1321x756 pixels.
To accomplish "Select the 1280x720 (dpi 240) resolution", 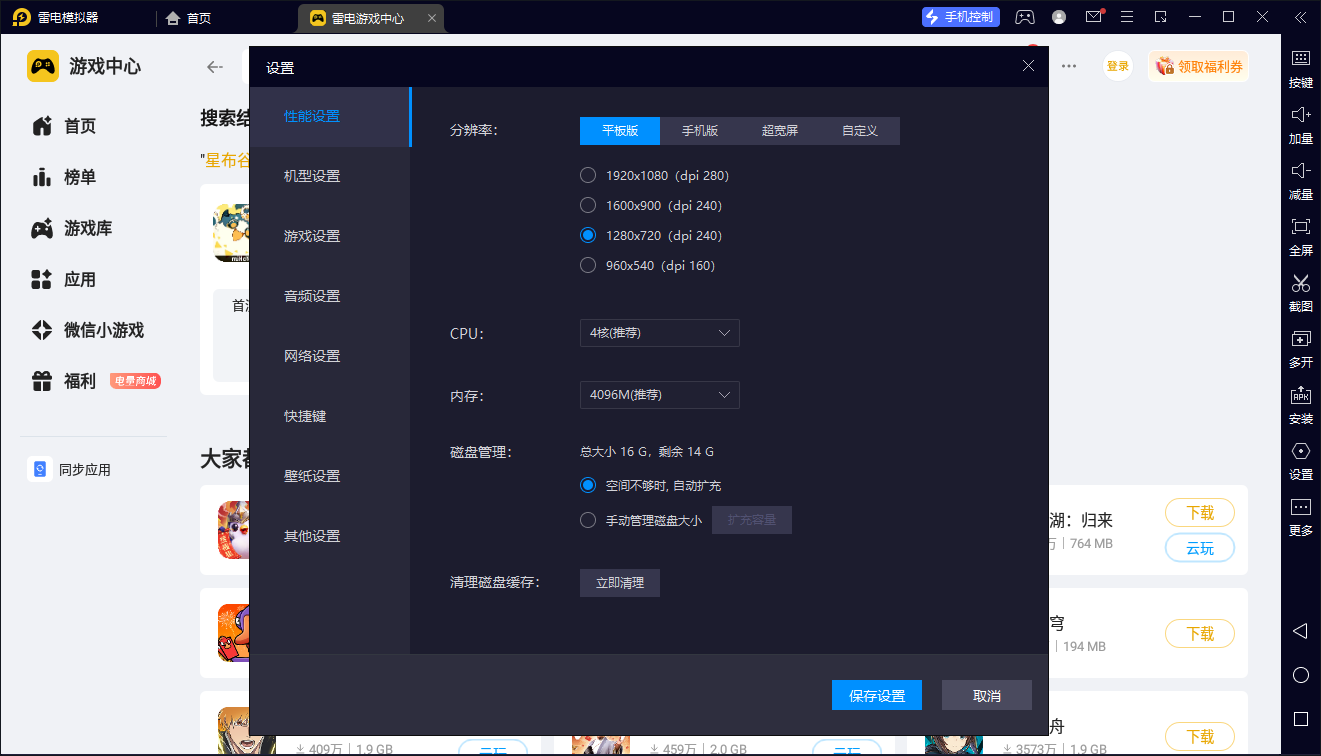I will click(x=651, y=236).
